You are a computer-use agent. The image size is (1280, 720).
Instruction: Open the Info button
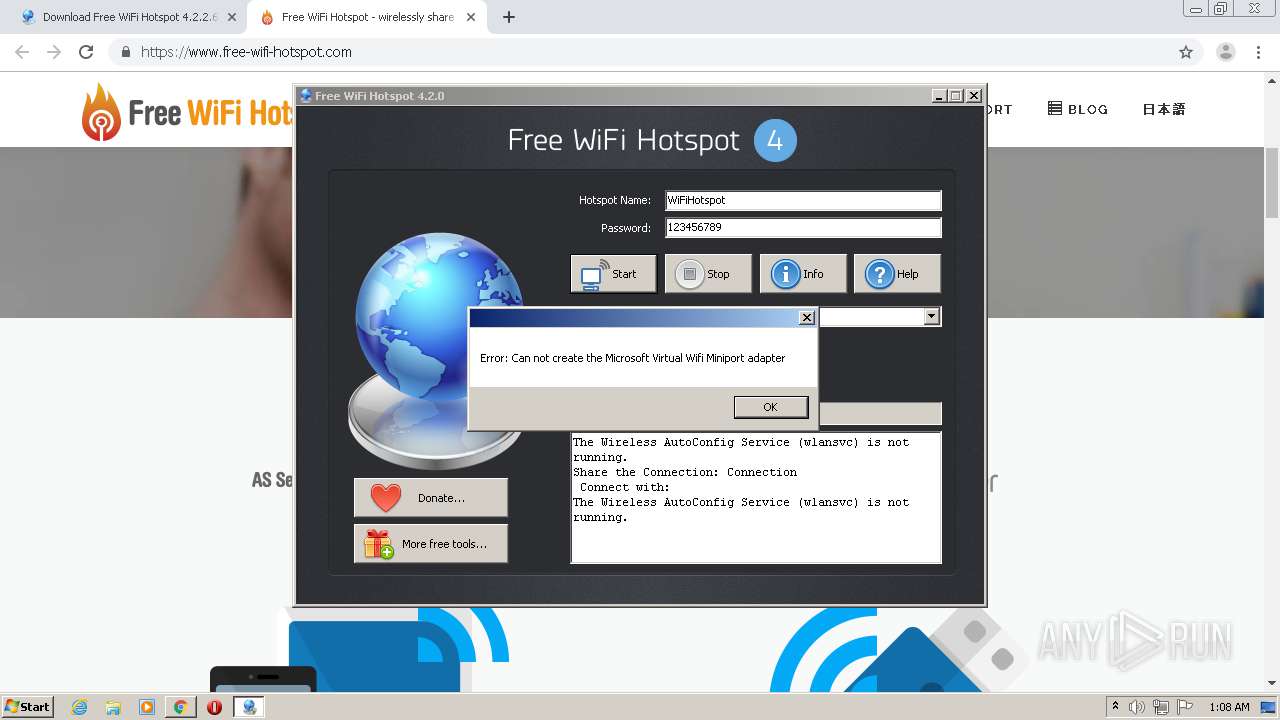[x=803, y=274]
